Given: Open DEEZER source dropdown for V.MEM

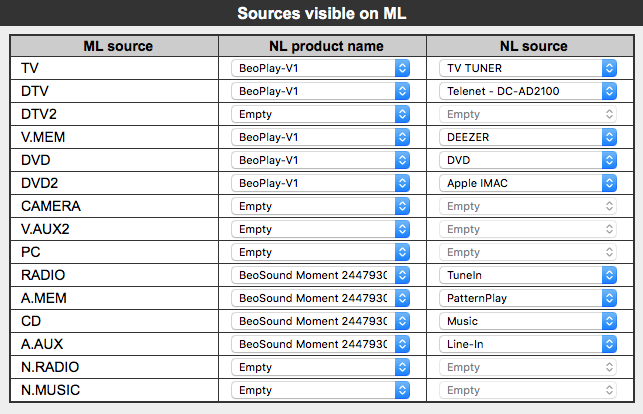Looking at the screenshot, I should click(528, 137).
